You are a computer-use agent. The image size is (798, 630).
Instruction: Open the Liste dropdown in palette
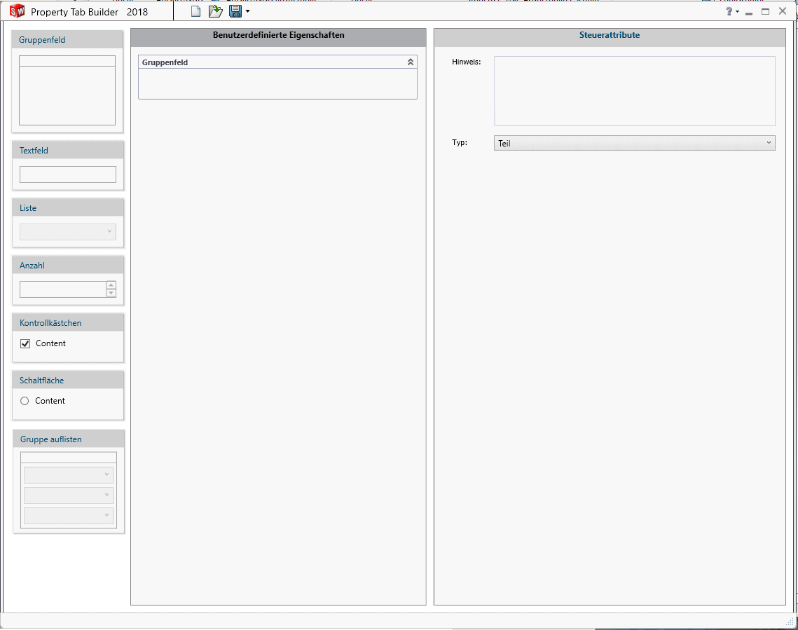point(67,232)
